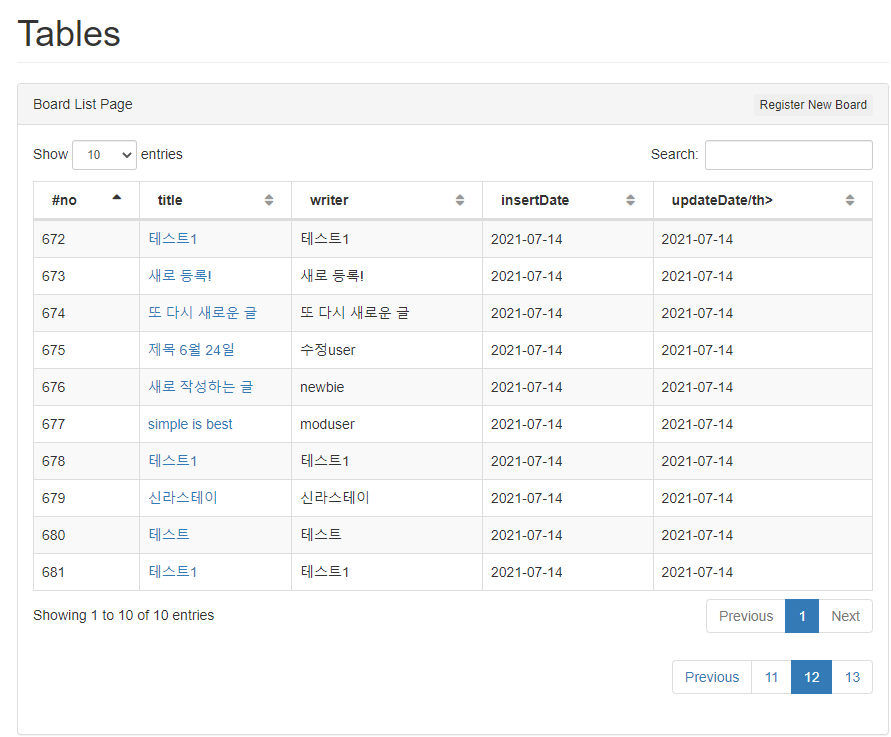
Task: Click the writer column header label
Action: pyautogui.click(x=329, y=200)
